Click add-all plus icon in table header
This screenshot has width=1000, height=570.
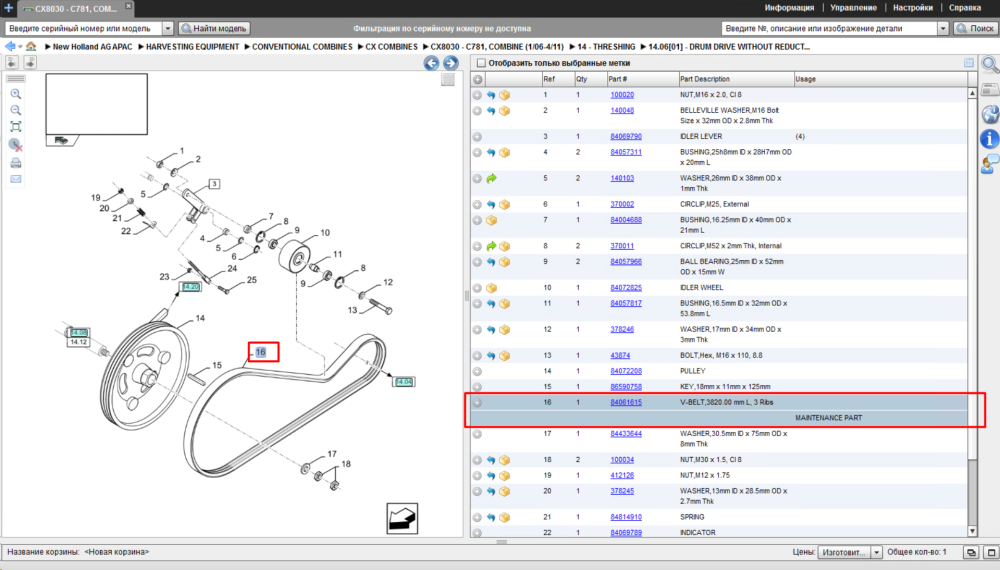point(477,80)
